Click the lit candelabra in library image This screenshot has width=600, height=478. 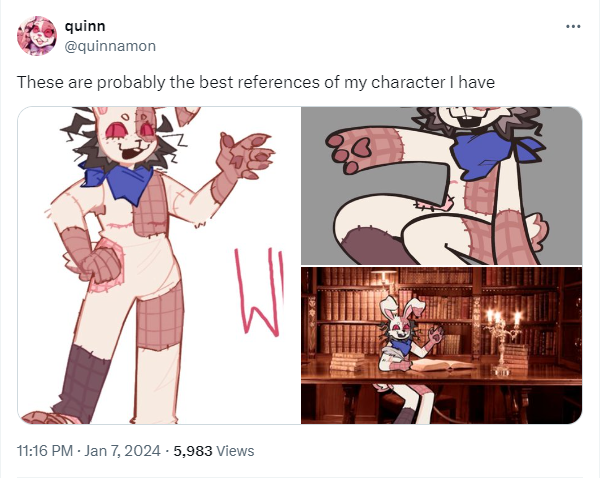[502, 339]
